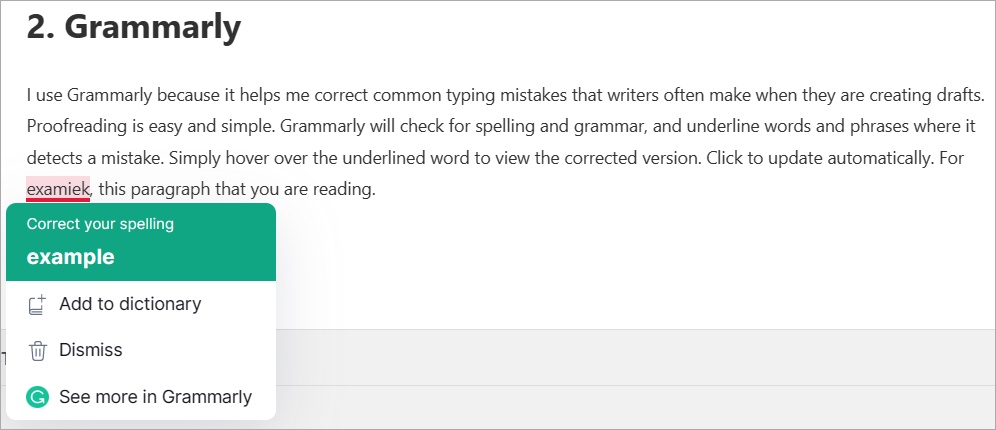Click on "Click to update automatically" sentence

818,158
